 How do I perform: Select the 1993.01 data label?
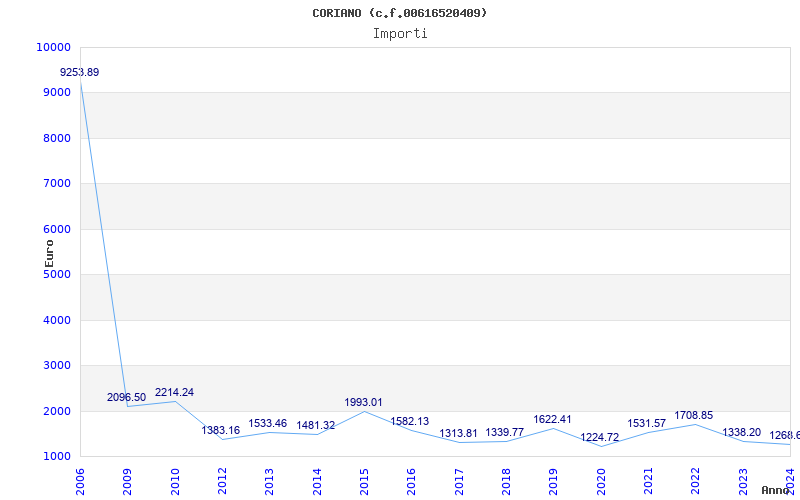pyautogui.click(x=363, y=402)
